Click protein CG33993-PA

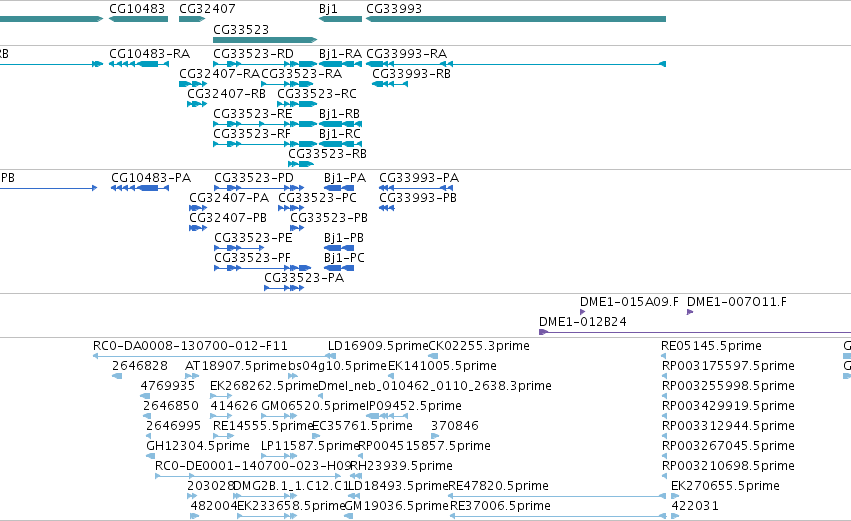416,188
